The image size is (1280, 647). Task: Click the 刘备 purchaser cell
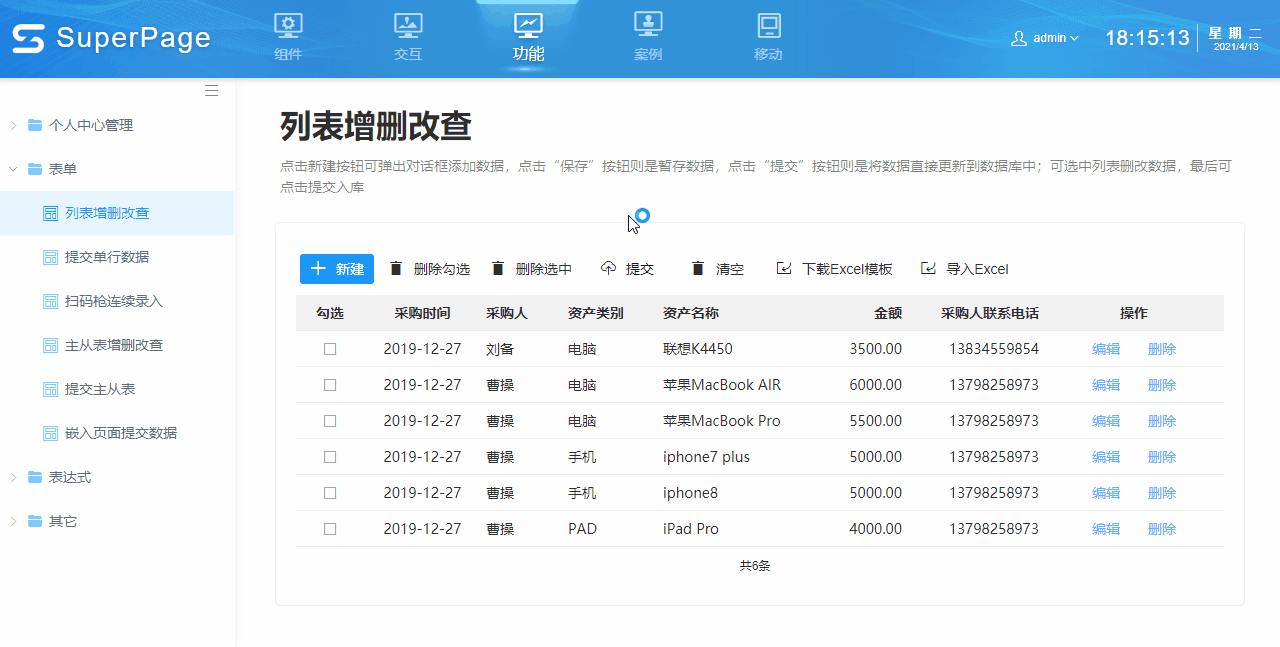pos(500,349)
